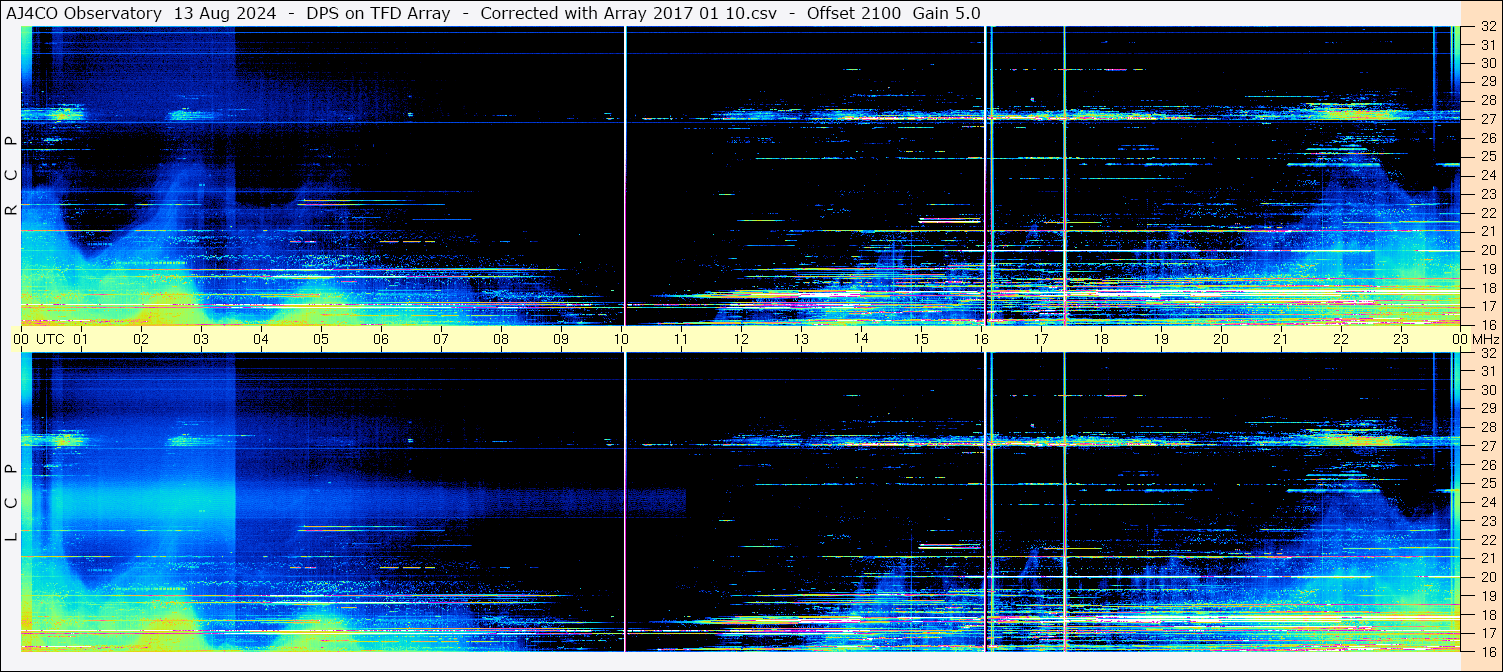Click the white vertical marker at 10 UTC in LCP
This screenshot has height=672, width=1503.
(625, 502)
